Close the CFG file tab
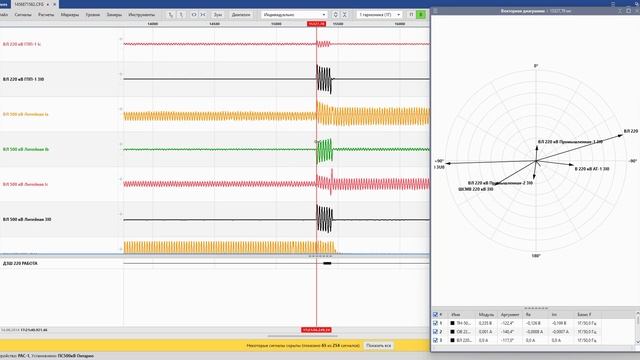Screen dimensions: 640x360 (x=55, y=4)
